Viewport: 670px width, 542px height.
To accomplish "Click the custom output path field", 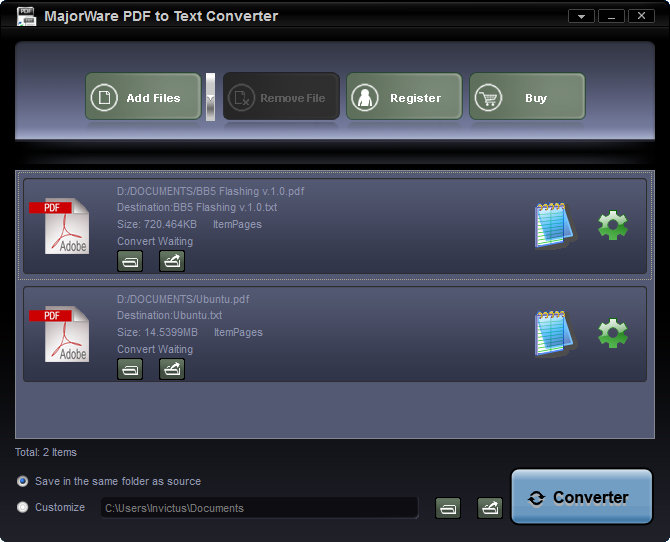I will [x=259, y=508].
